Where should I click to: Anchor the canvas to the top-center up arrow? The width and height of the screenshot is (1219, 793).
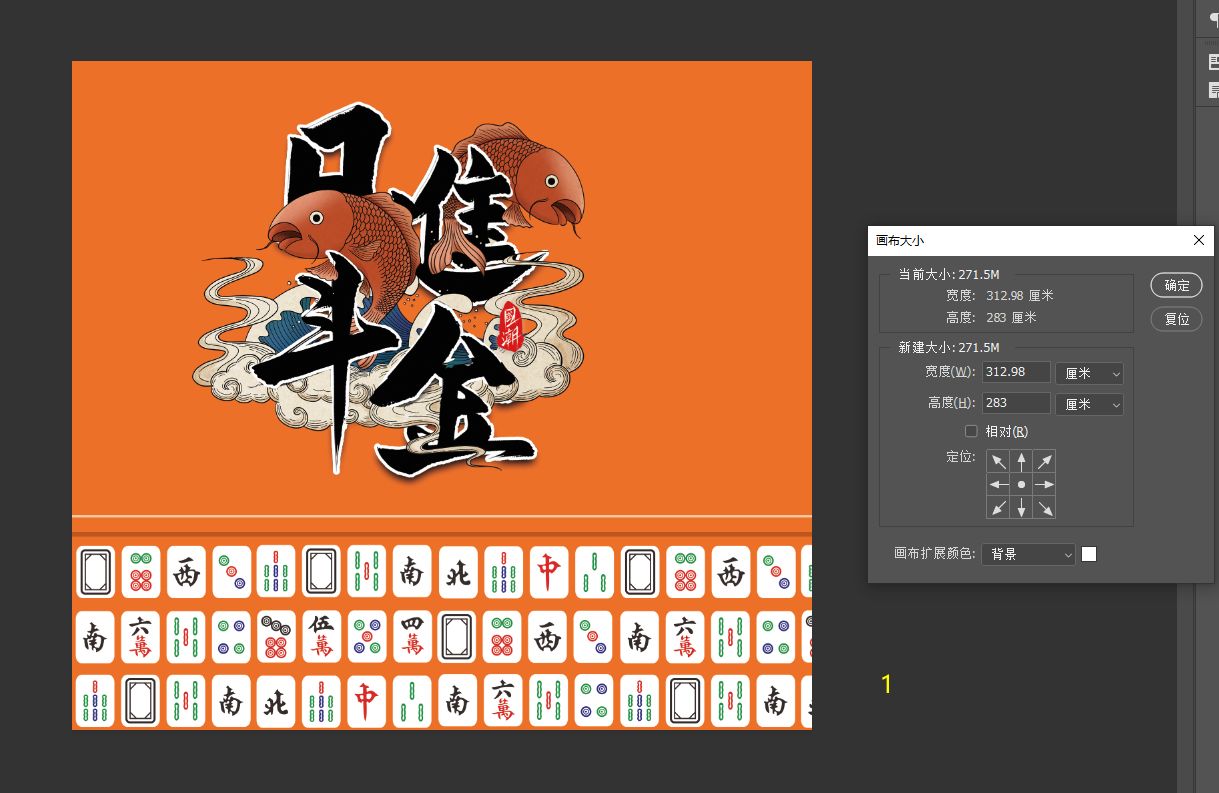1021,461
